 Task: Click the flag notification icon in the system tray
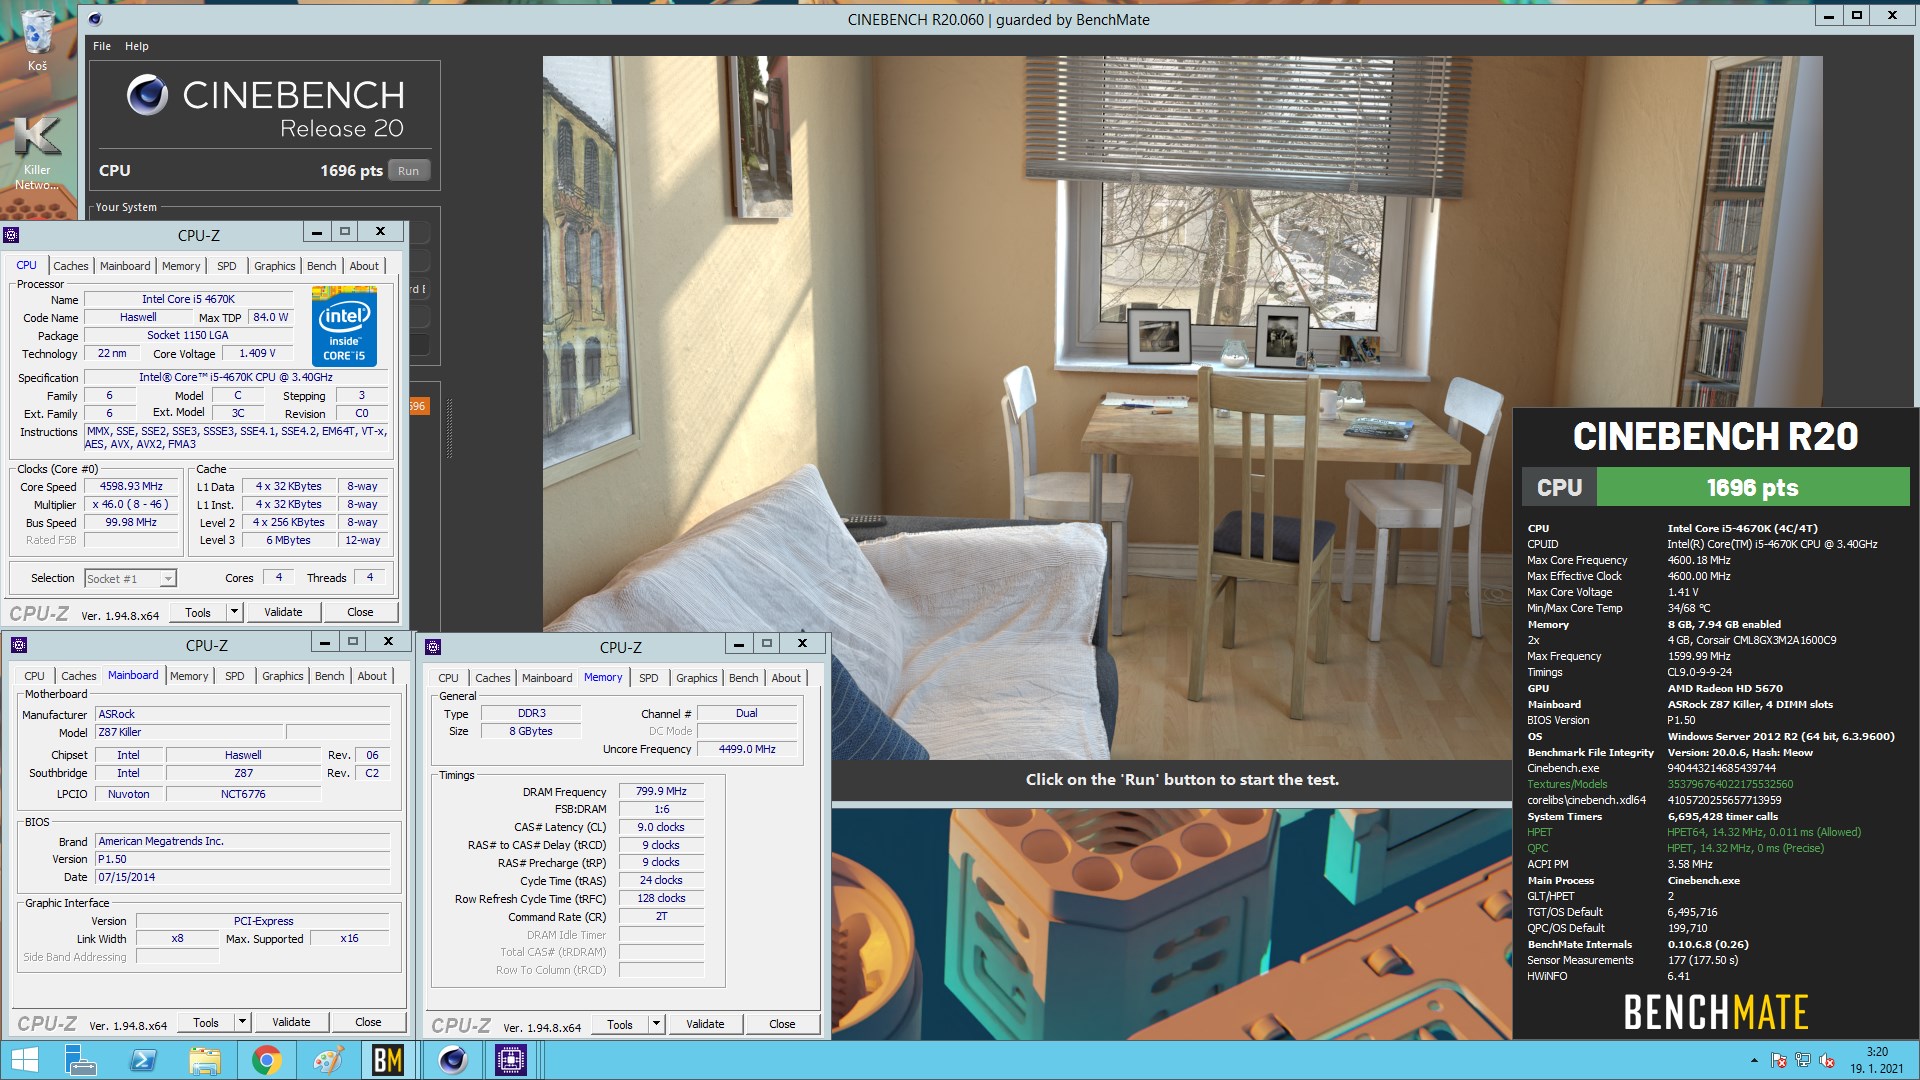coord(1778,1060)
